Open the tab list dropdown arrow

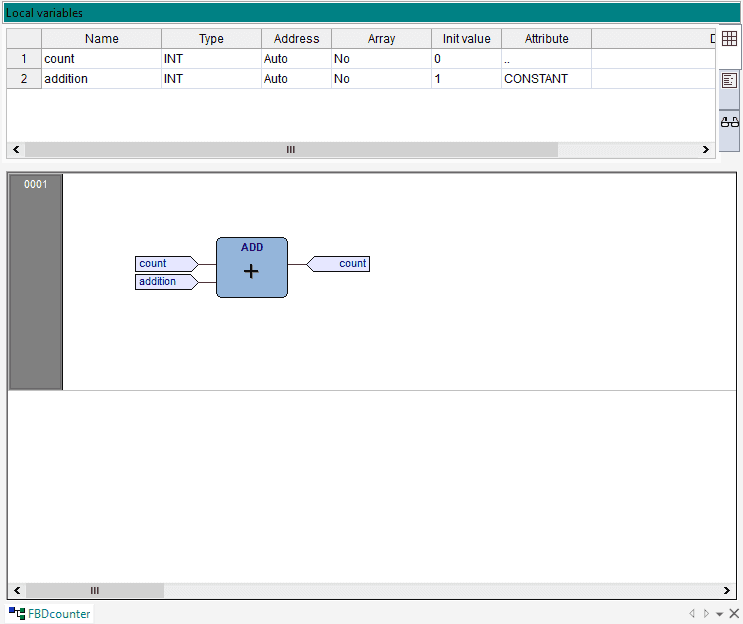719,614
